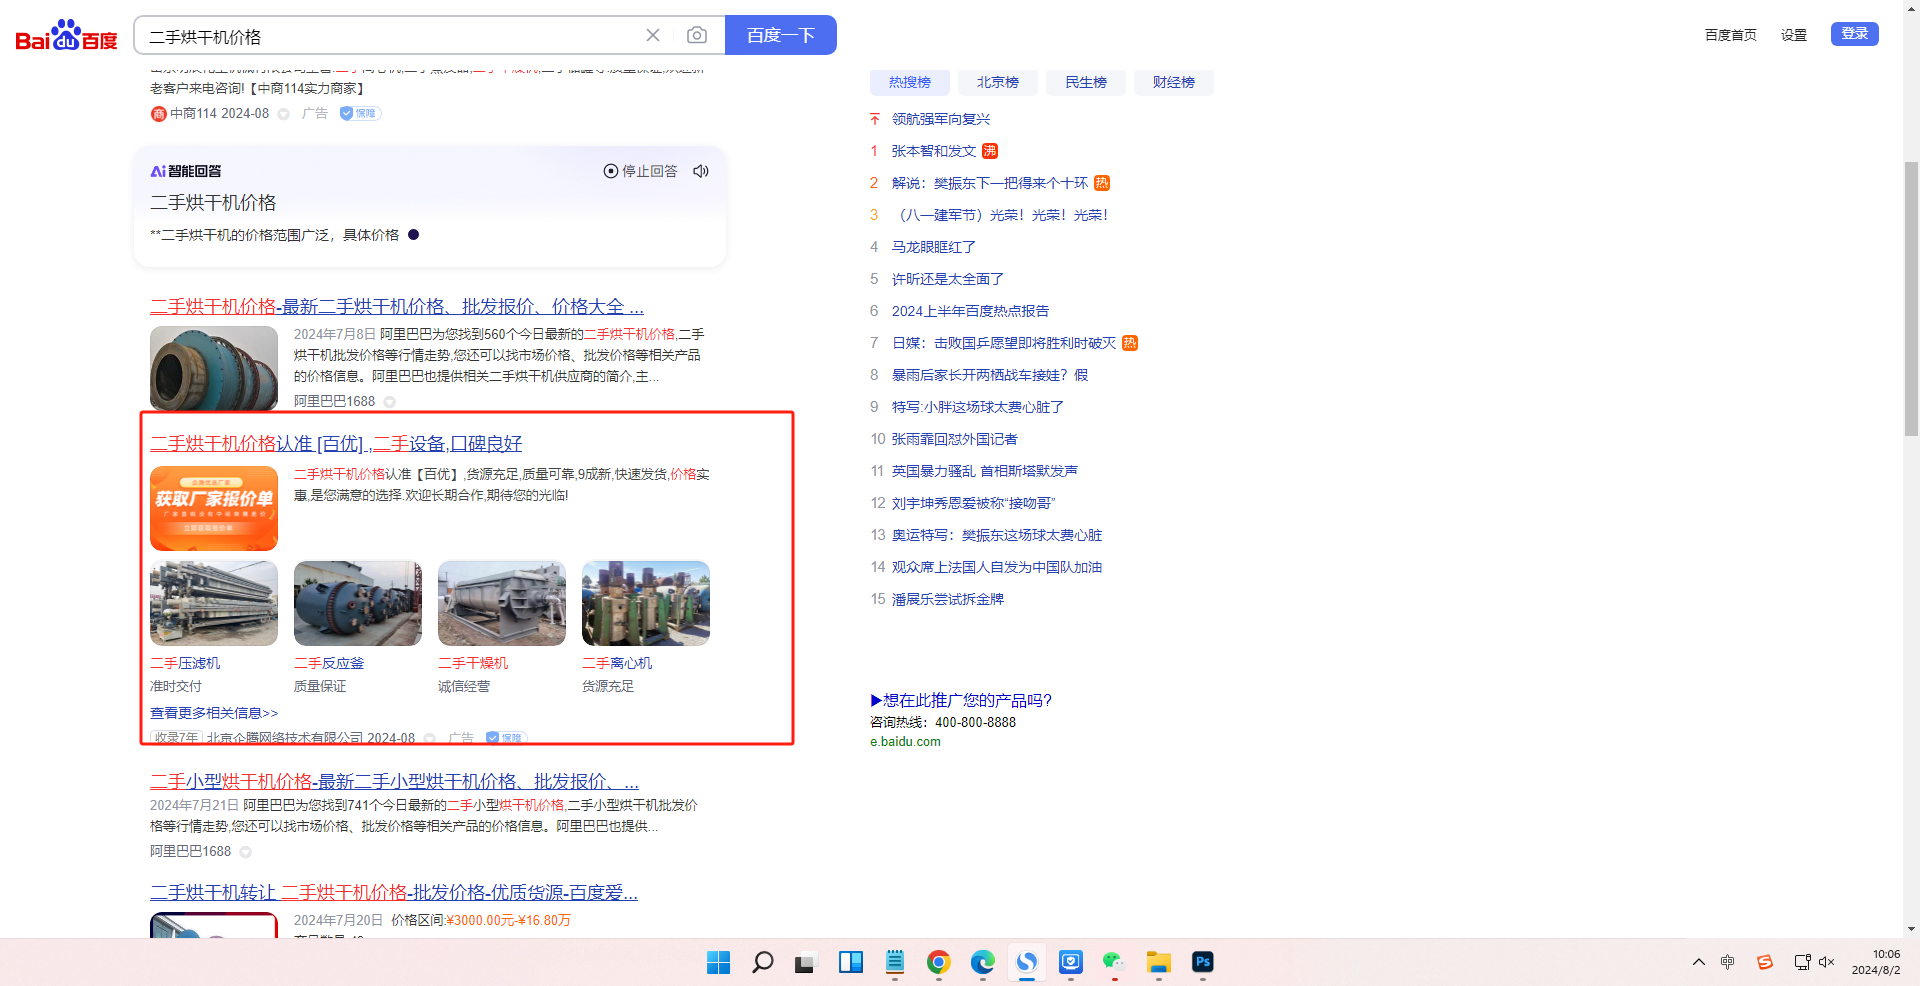Switch to the 北京榜 tab
This screenshot has width=1920, height=986.
tap(997, 82)
